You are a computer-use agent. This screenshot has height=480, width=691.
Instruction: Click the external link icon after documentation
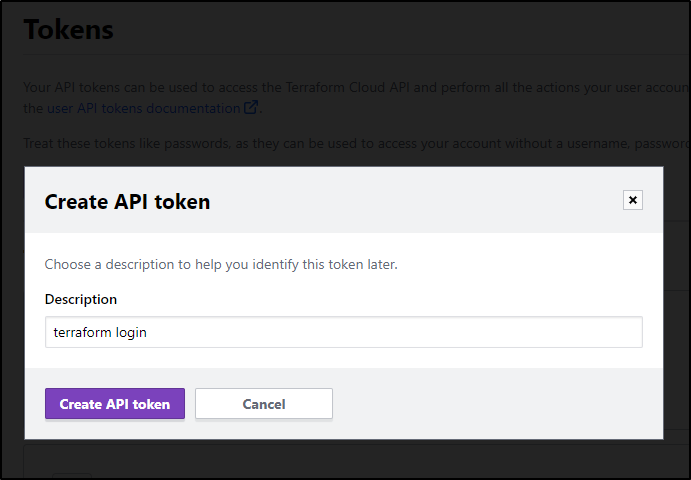click(x=251, y=108)
